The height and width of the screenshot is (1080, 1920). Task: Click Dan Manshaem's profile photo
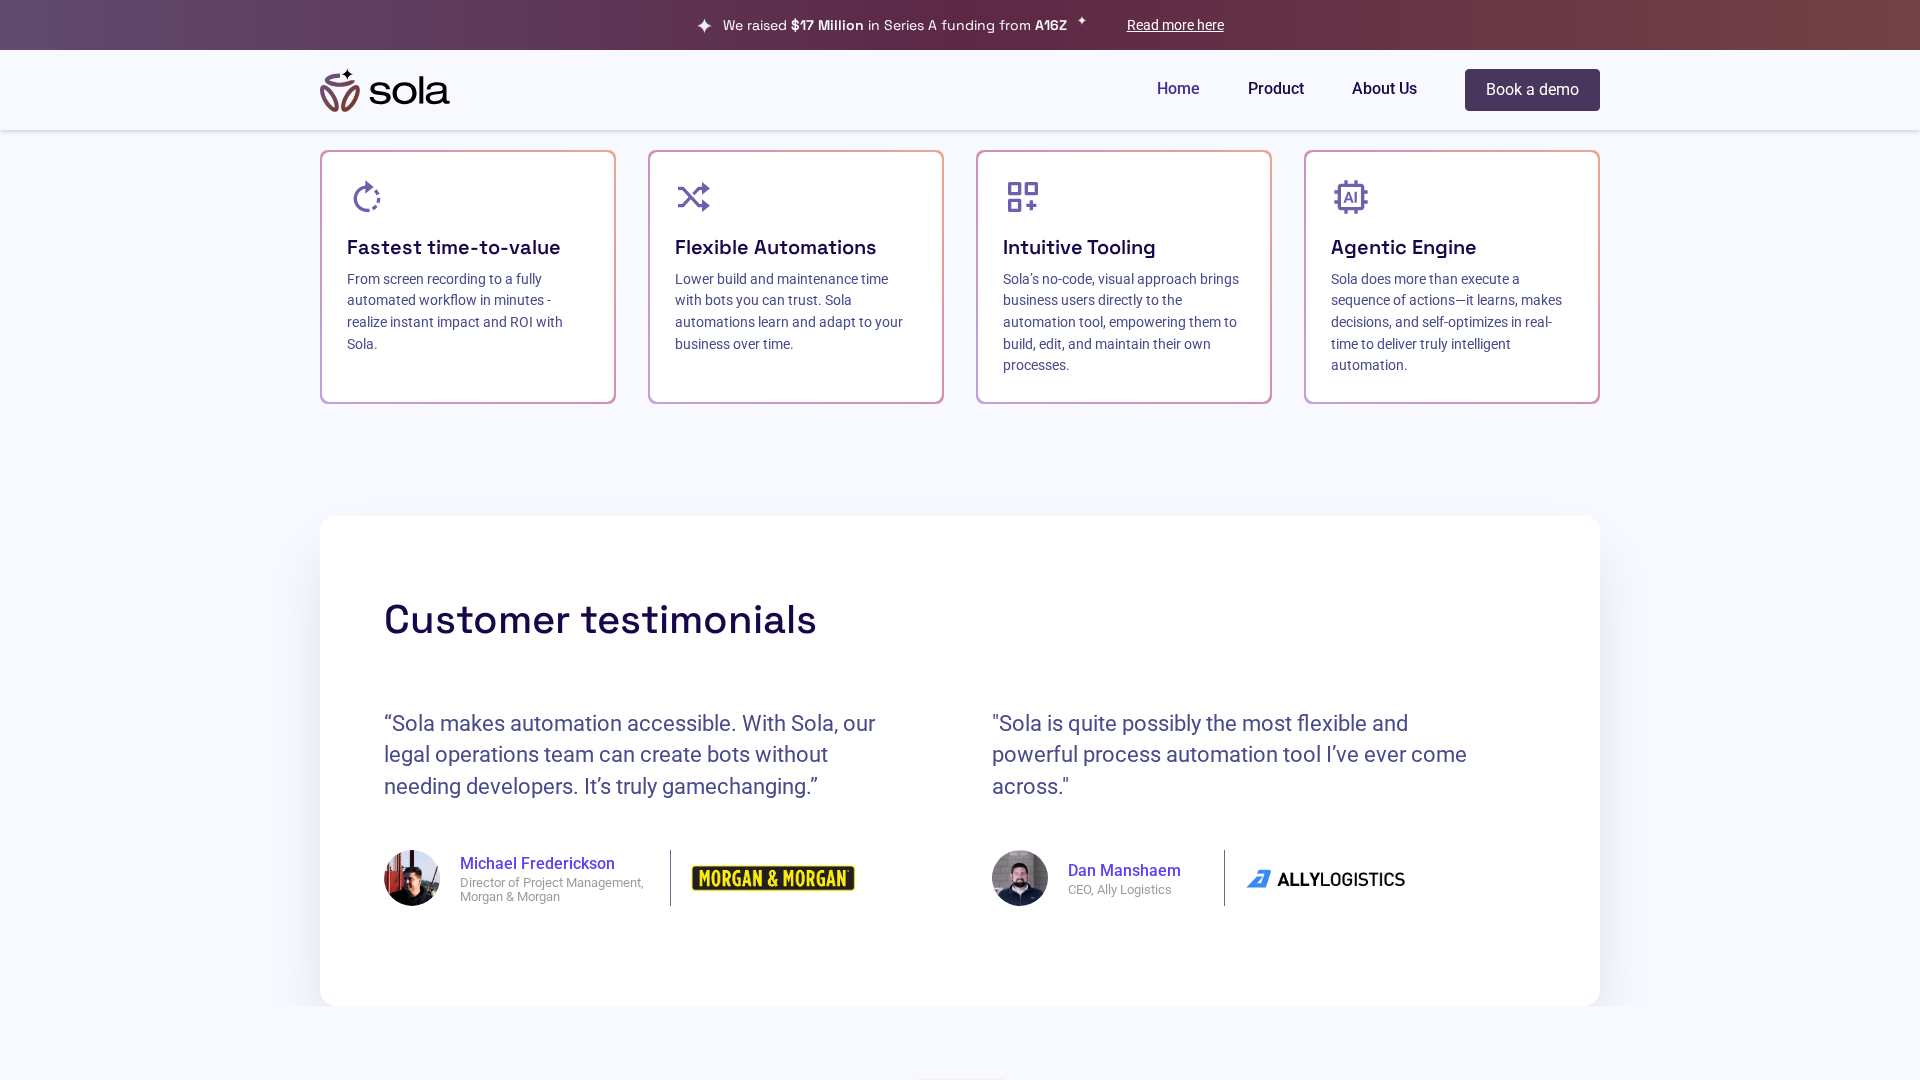[x=1019, y=878]
